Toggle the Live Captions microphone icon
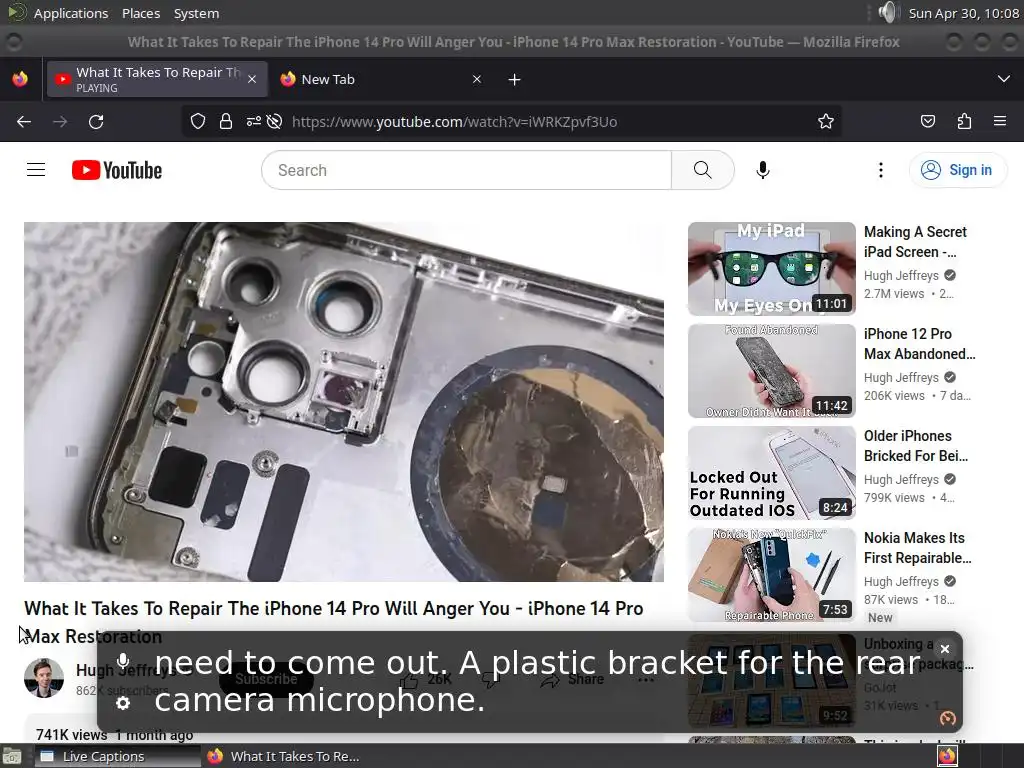Viewport: 1024px width, 768px height. 123,660
